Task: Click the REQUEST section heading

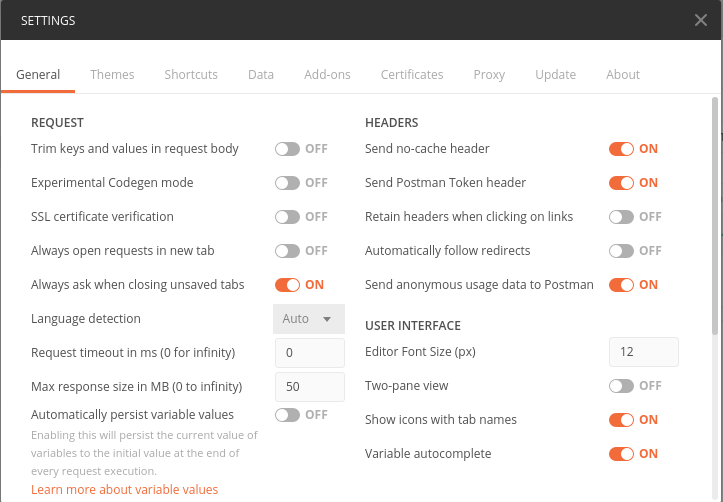Action: [x=57, y=123]
